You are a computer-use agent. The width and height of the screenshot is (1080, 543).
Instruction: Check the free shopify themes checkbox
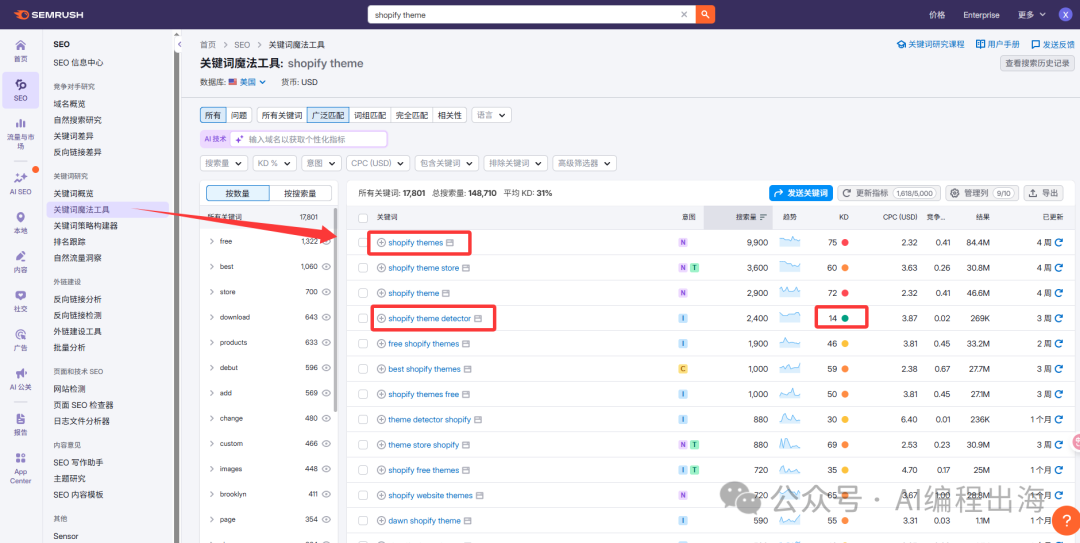click(363, 344)
